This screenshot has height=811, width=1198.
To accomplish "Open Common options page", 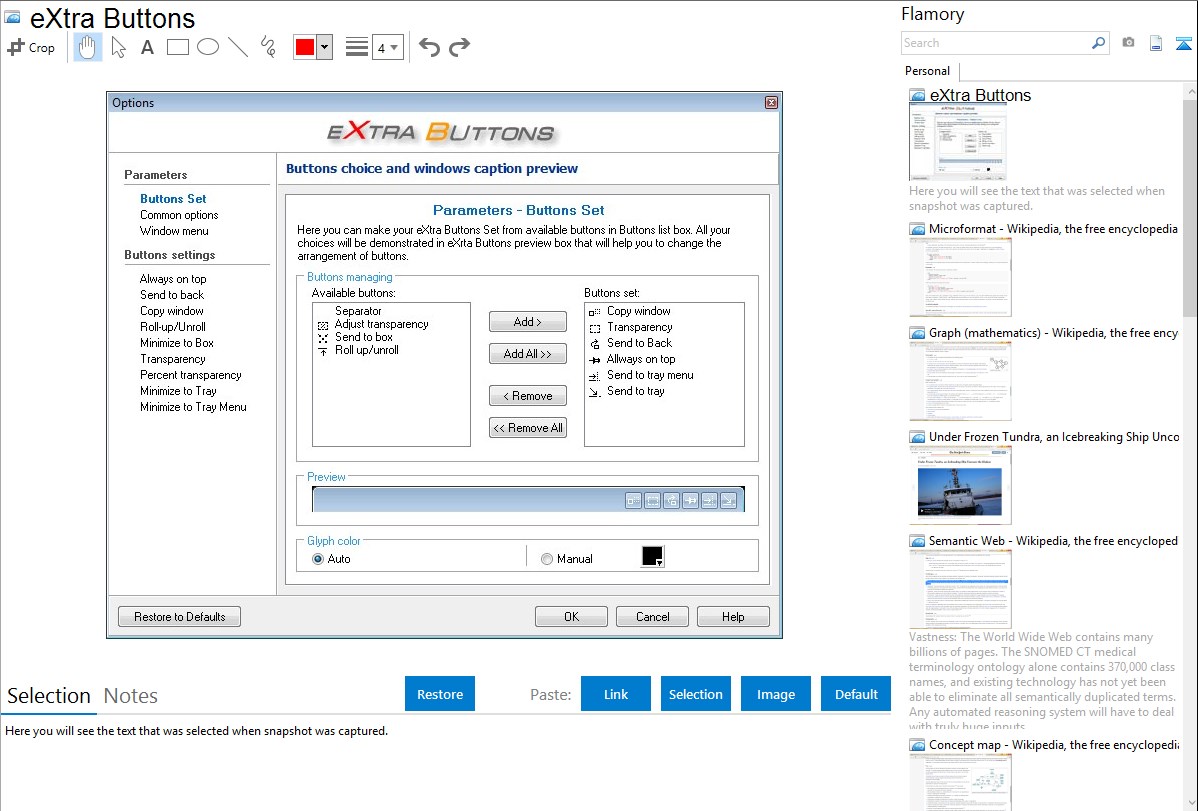I will pos(179,215).
